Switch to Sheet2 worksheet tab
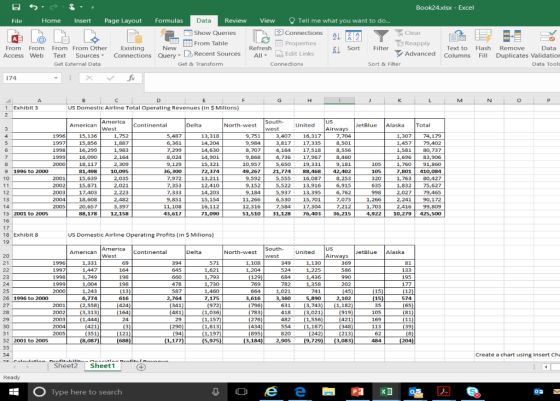Screen dimensions: 560x401 65,366
